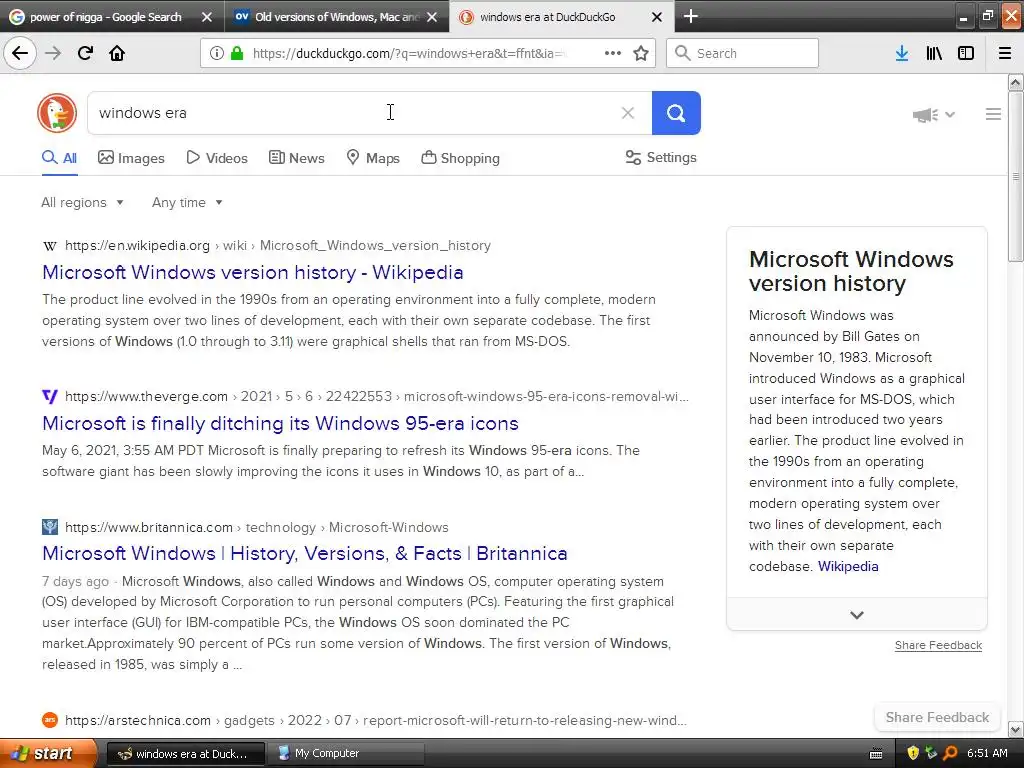Click the network connection tray icon
Image resolution: width=1024 pixels, height=768 pixels.
point(931,754)
